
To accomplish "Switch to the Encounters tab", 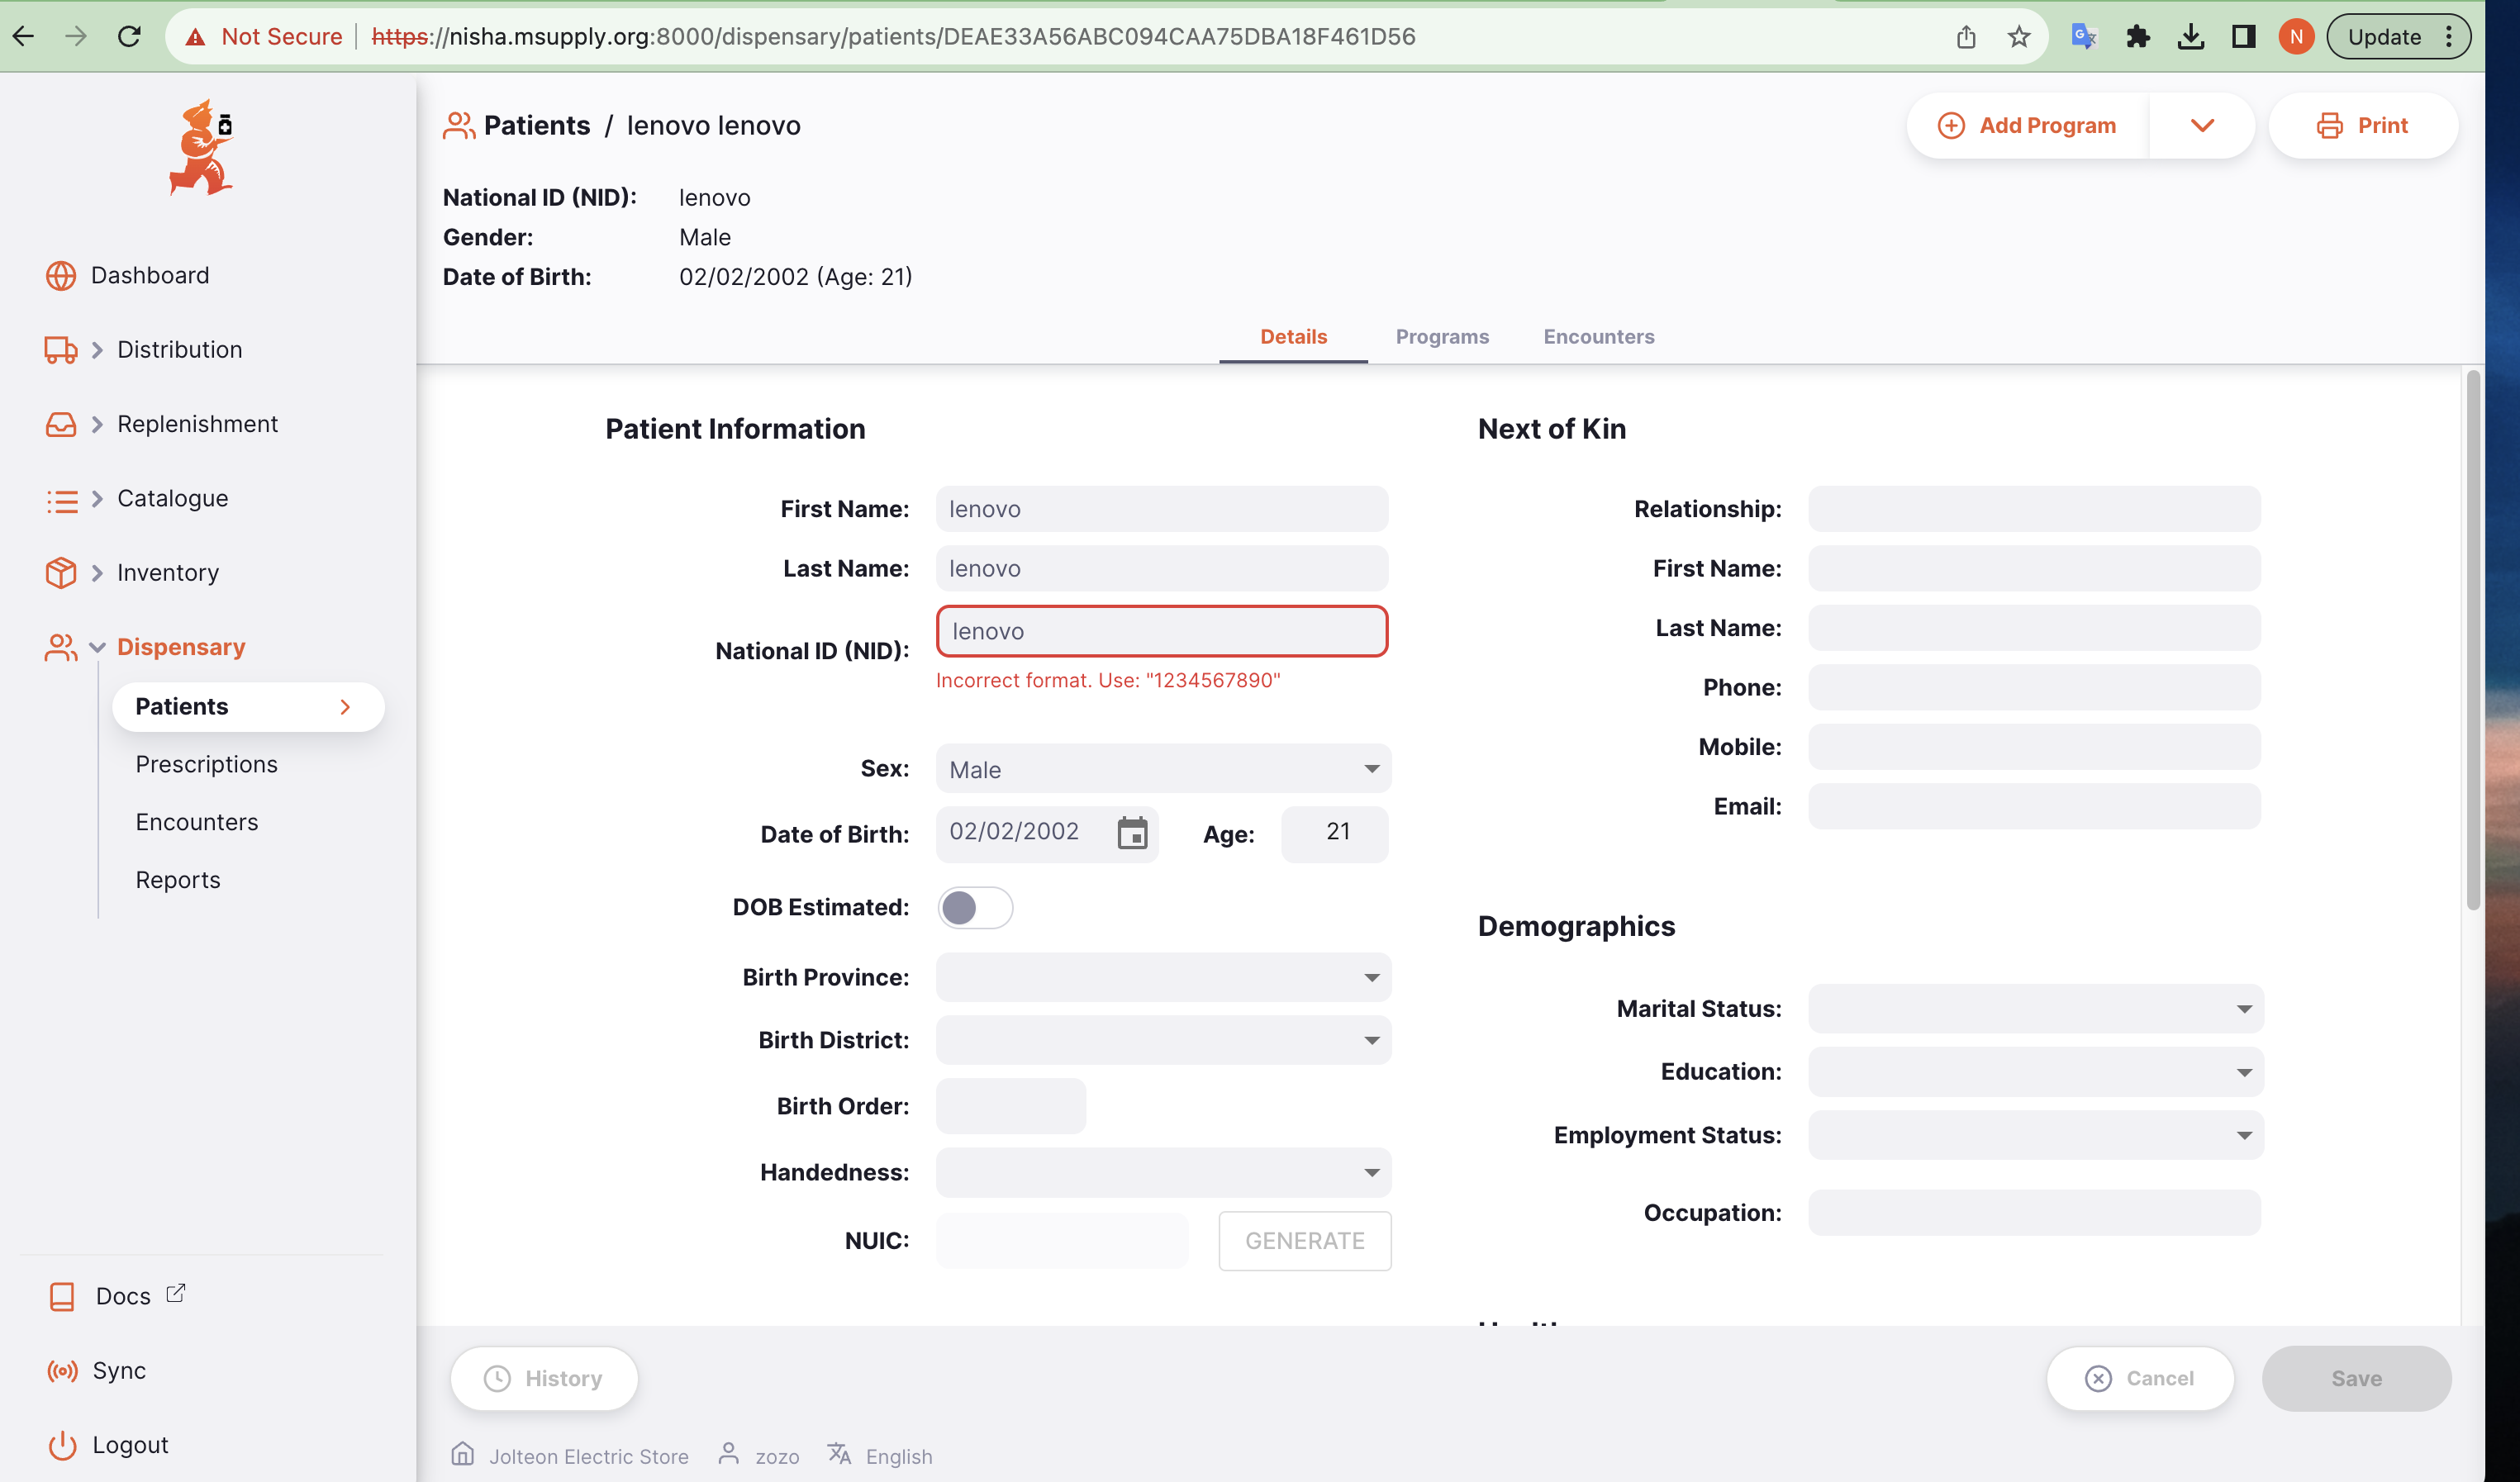I will 1598,337.
